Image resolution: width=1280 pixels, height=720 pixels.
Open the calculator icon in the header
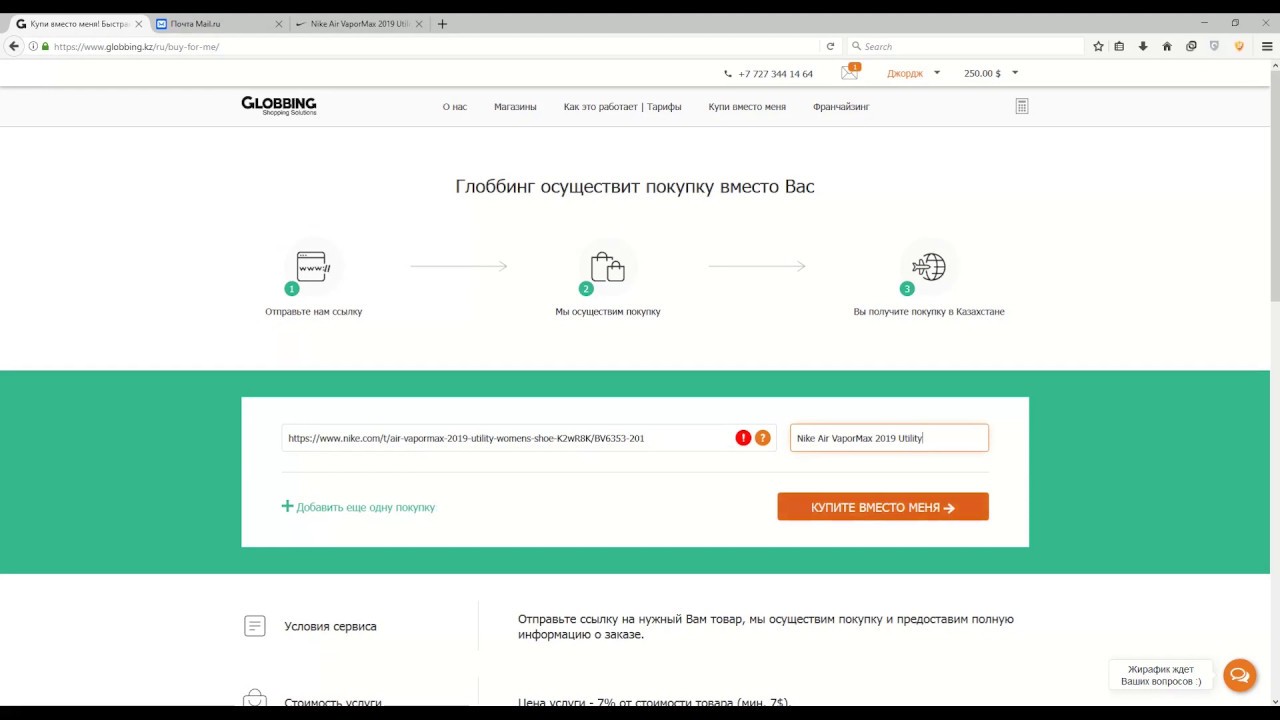1021,106
